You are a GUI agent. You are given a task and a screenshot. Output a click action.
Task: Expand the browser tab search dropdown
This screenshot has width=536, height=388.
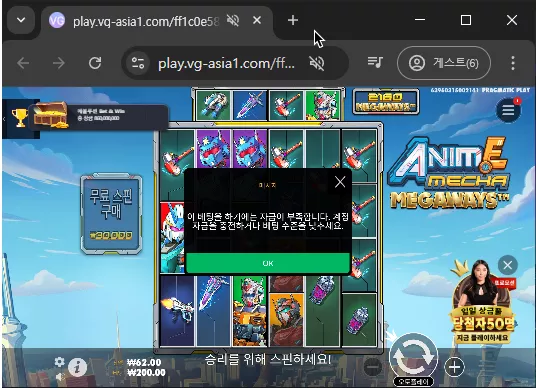[21, 20]
